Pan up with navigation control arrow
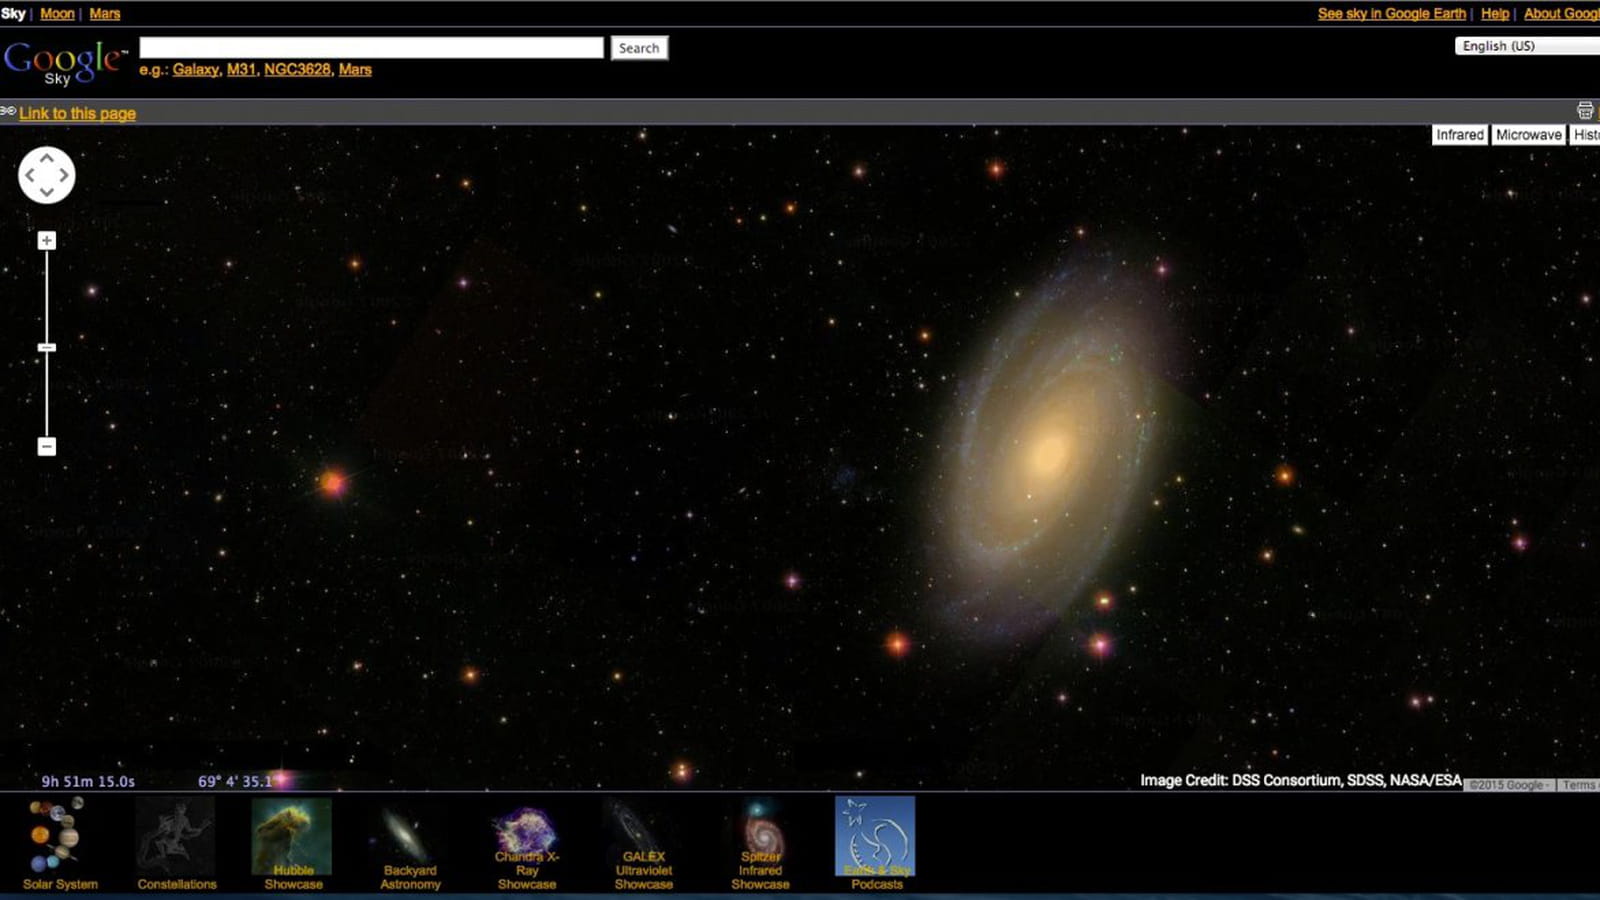This screenshot has width=1600, height=900. coord(47,157)
